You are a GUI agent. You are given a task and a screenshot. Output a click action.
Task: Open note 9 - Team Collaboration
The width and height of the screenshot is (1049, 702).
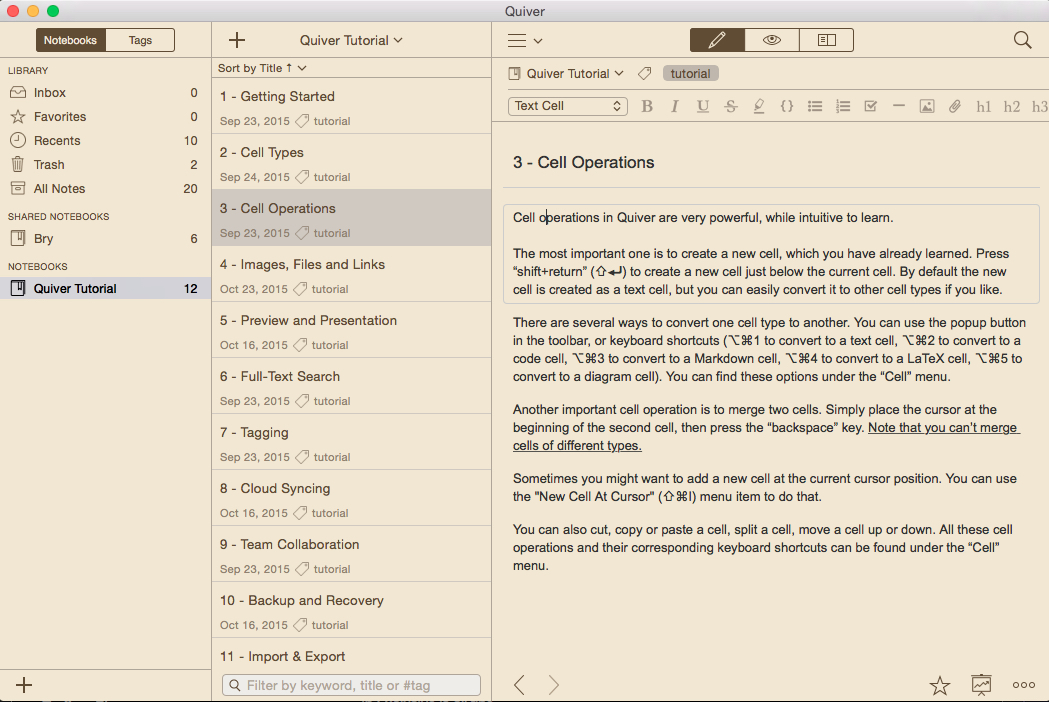coord(351,554)
